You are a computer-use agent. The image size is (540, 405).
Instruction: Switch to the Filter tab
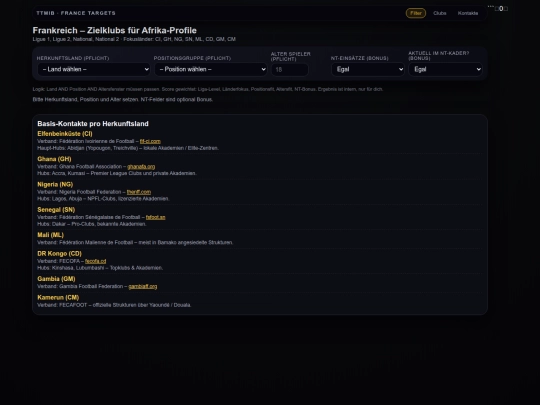416,13
